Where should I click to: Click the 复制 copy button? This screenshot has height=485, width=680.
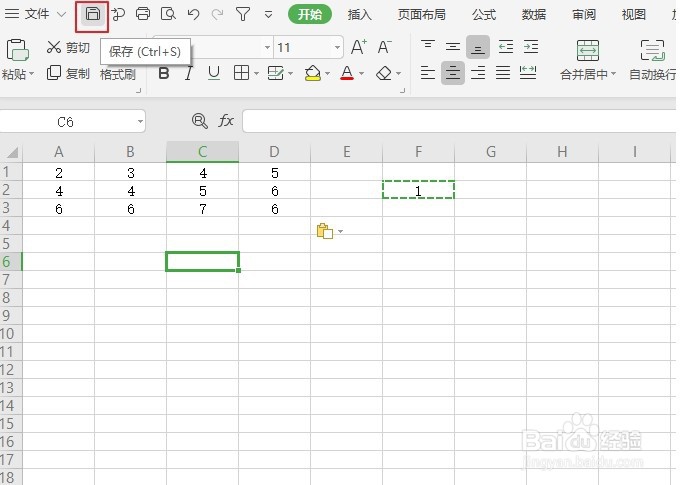68,73
